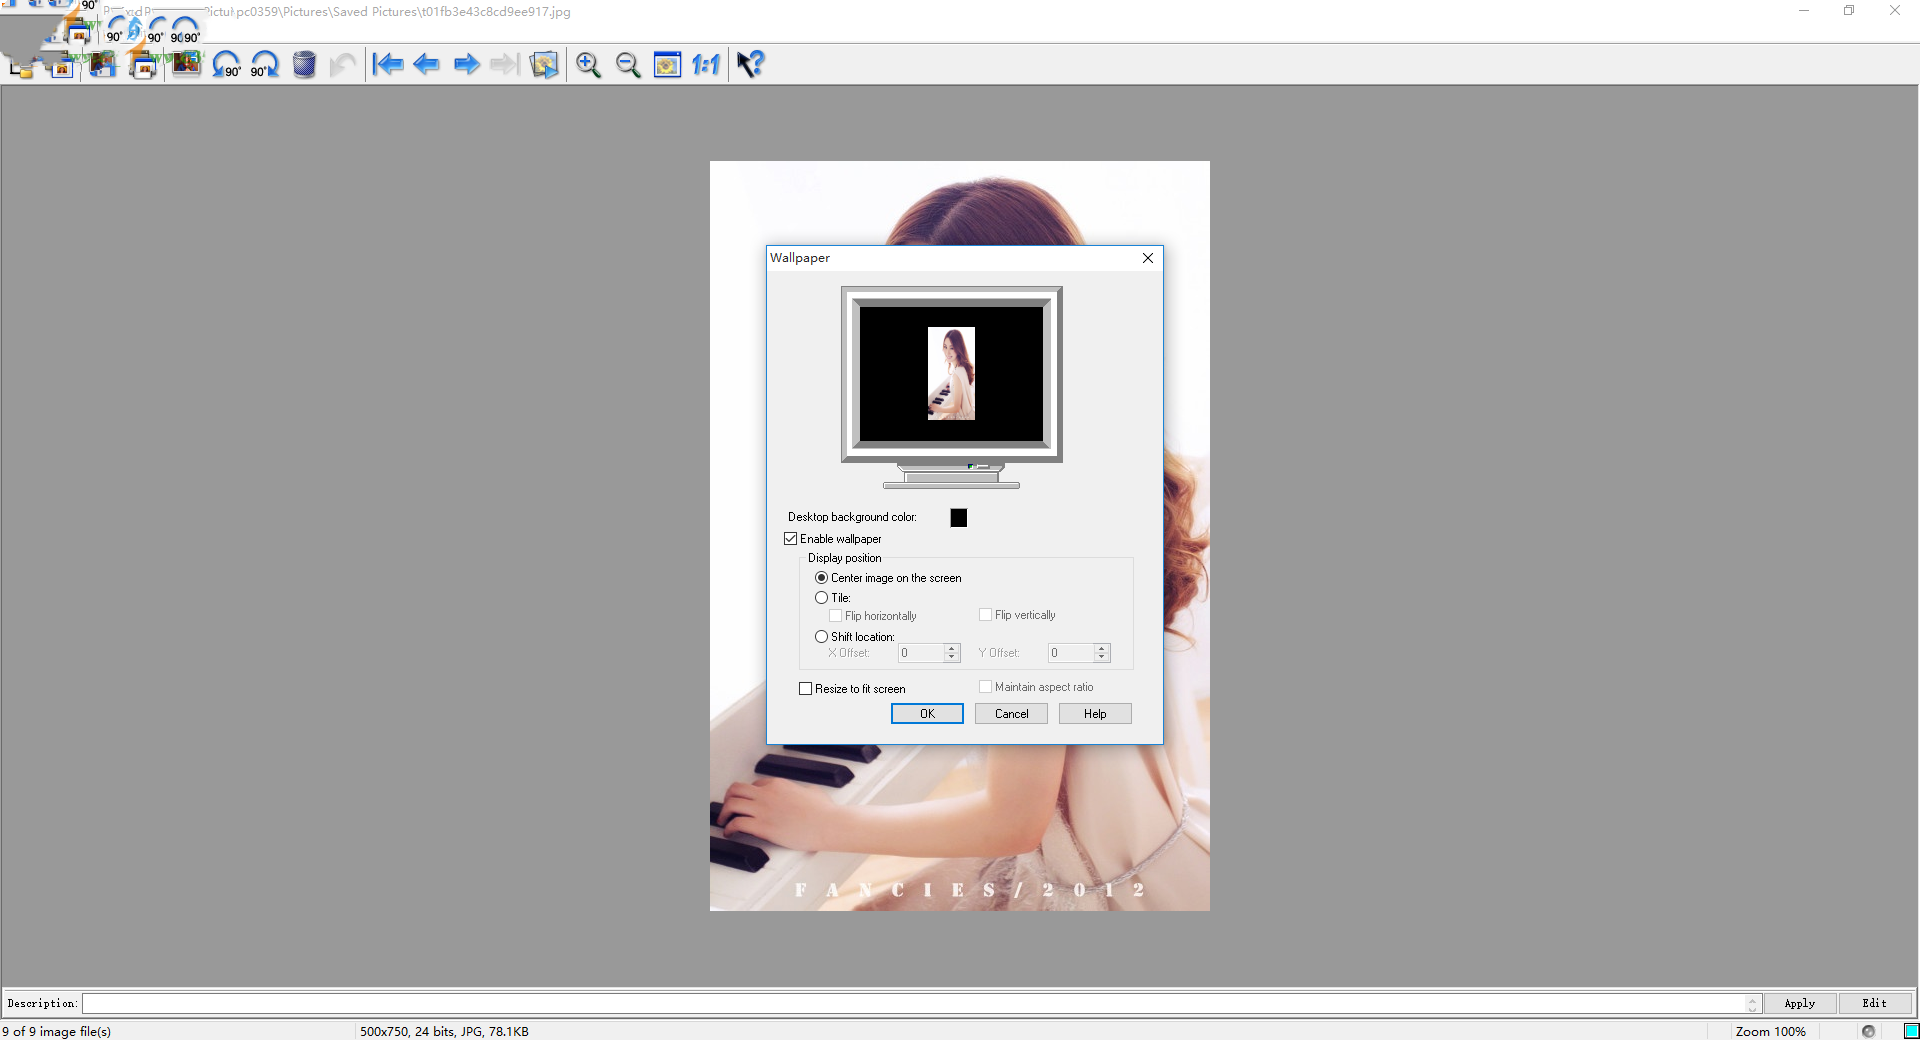The image size is (1920, 1040).
Task: Click the context help cursor icon
Action: pyautogui.click(x=750, y=65)
